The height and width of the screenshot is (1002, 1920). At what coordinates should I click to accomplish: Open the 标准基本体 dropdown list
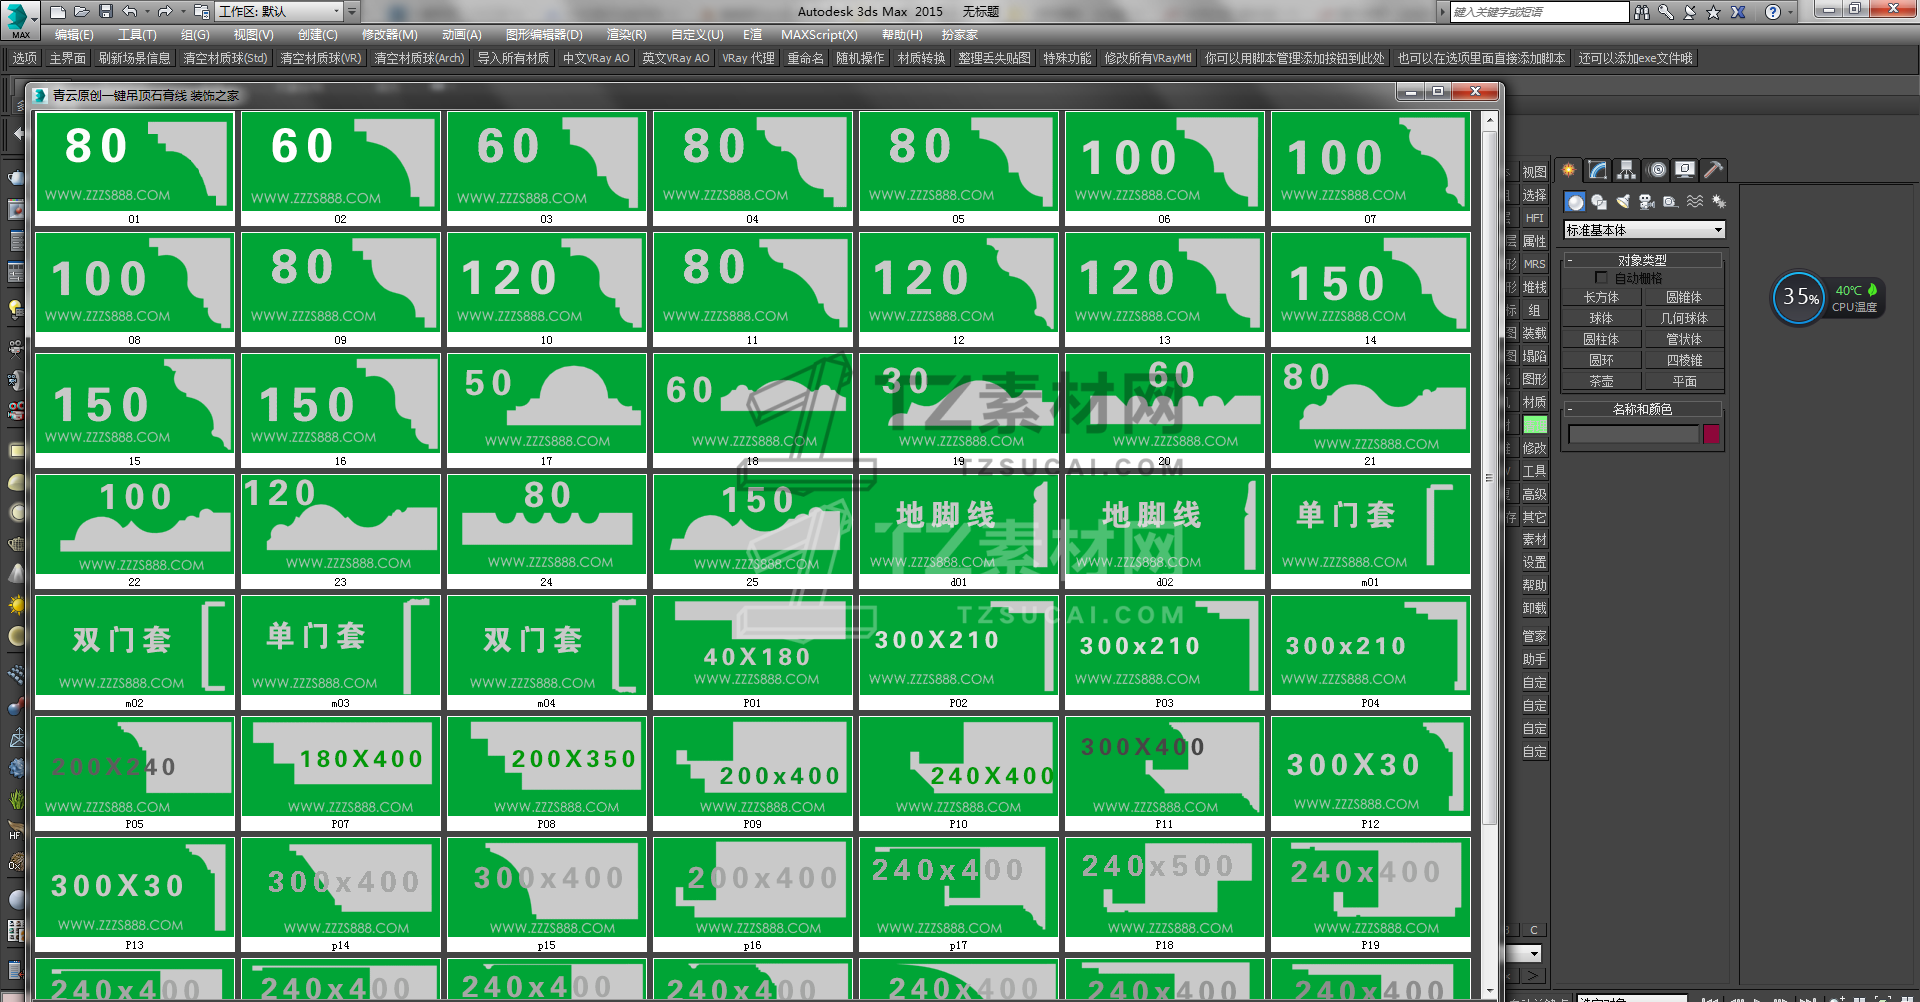pyautogui.click(x=1645, y=230)
